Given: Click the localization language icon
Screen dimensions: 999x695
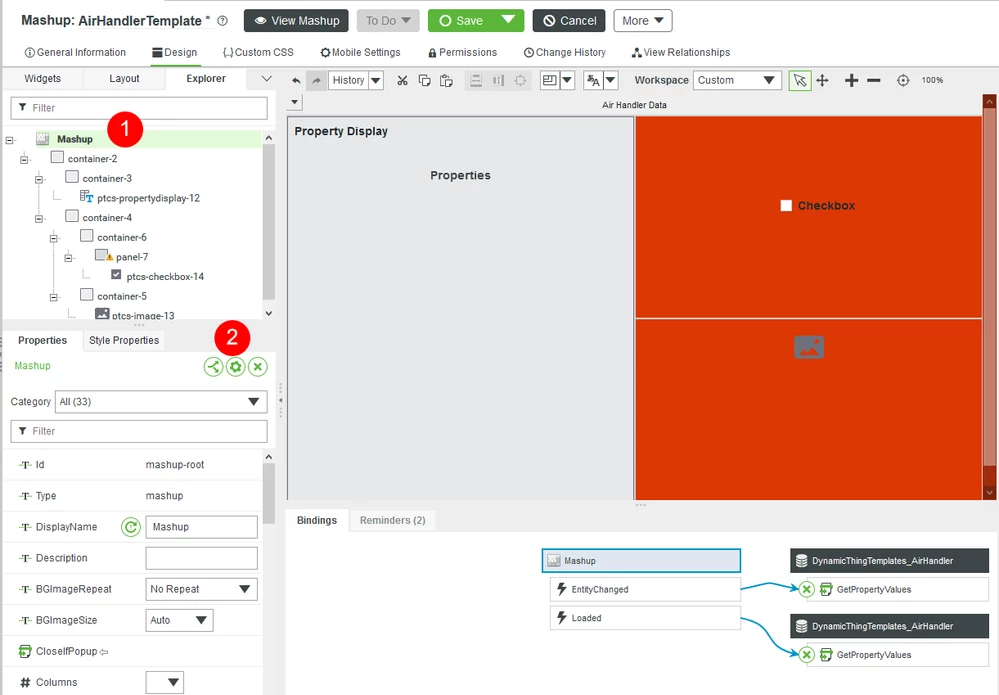Looking at the screenshot, I should click(593, 80).
